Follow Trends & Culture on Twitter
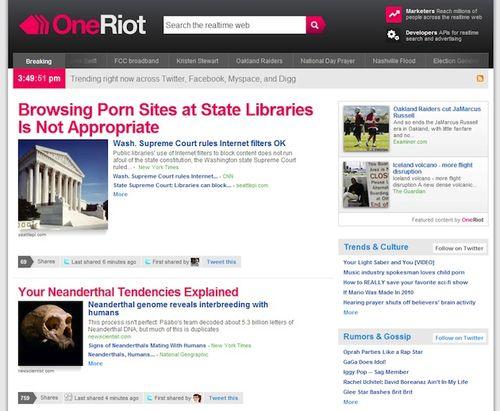 [459, 248]
